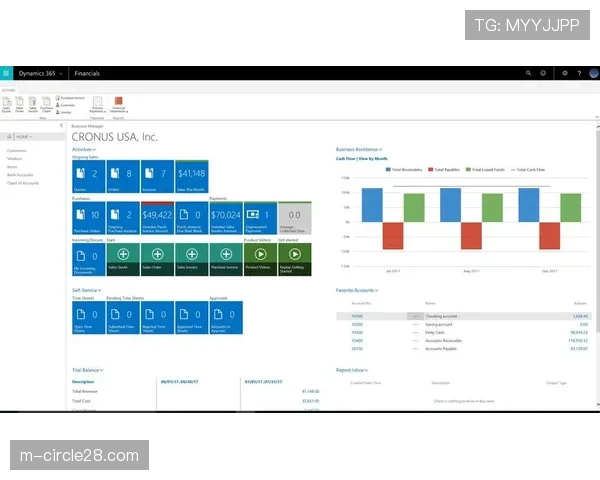Click the Total Receivables legend swatch
This screenshot has width=600, height=480.
point(388,170)
